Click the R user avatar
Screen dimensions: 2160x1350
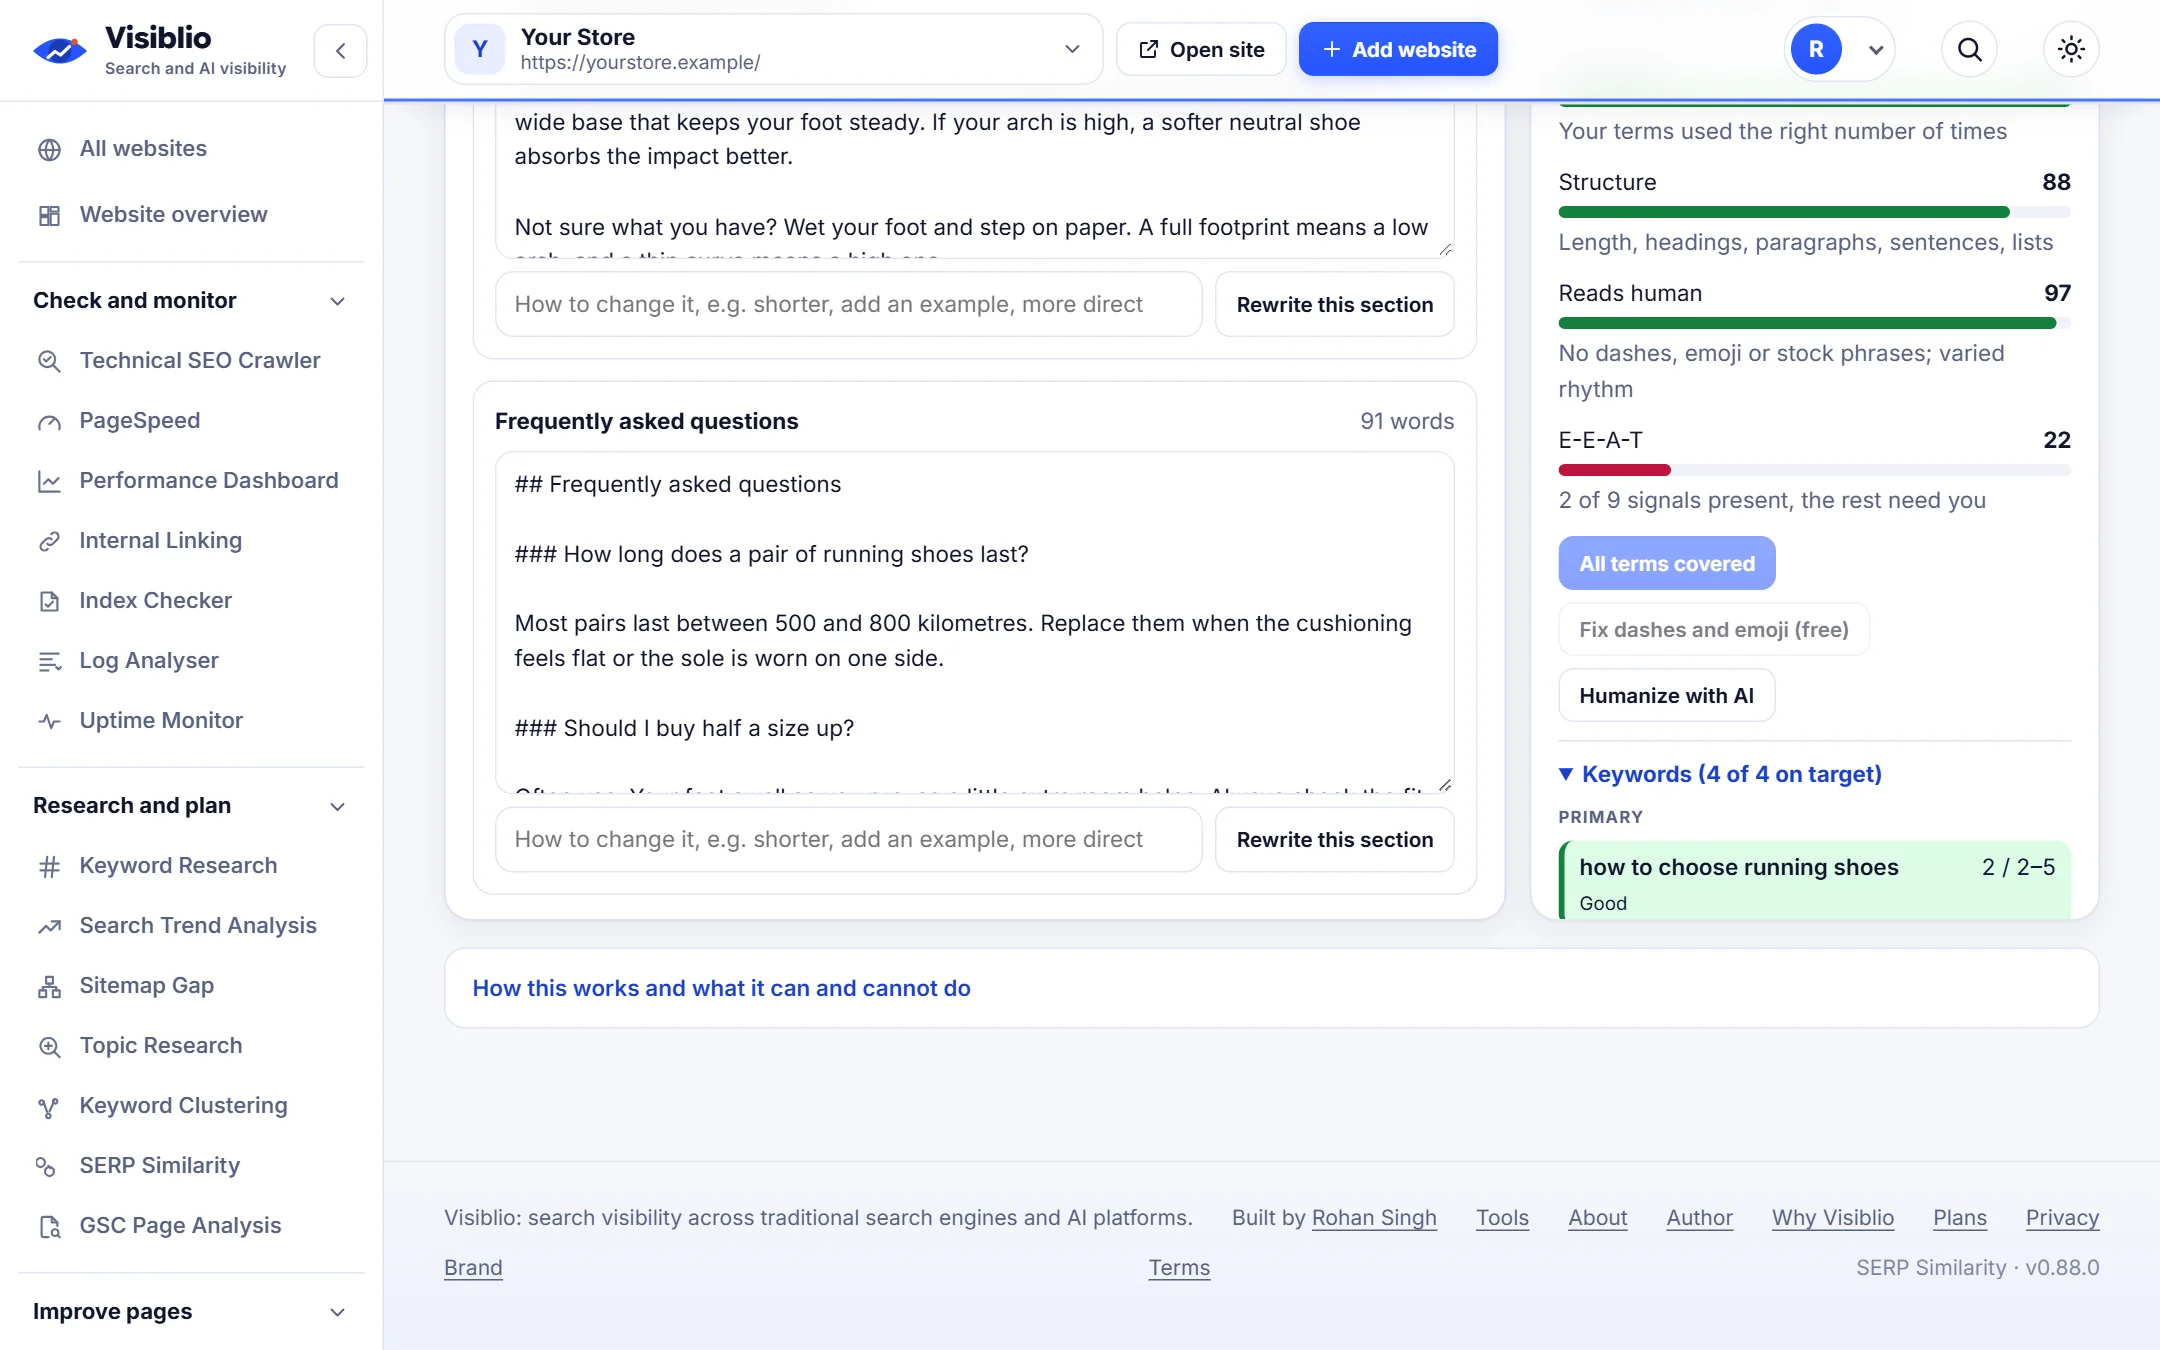[1816, 49]
